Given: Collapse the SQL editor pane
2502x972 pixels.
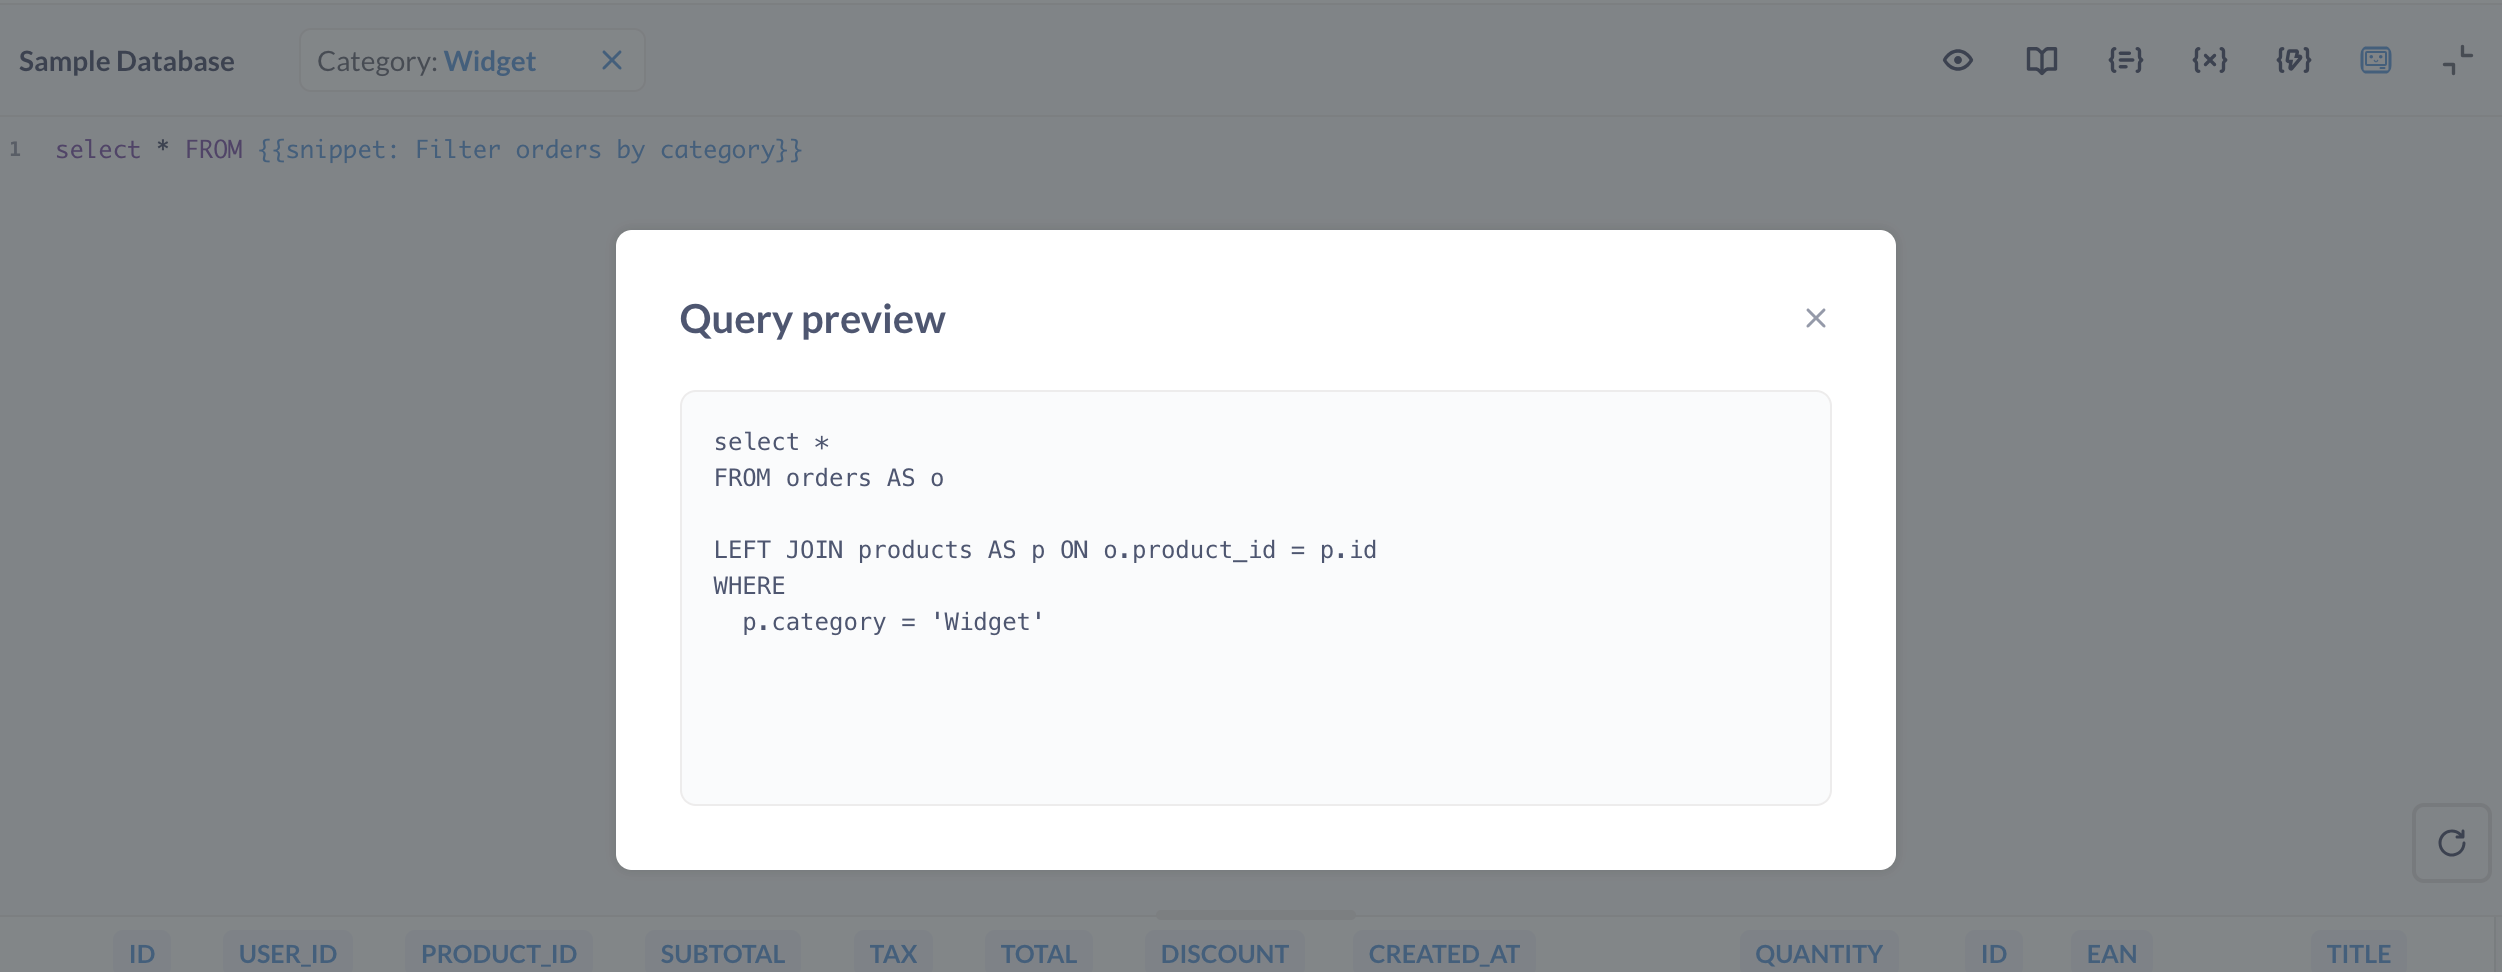Looking at the screenshot, I should tap(2457, 60).
